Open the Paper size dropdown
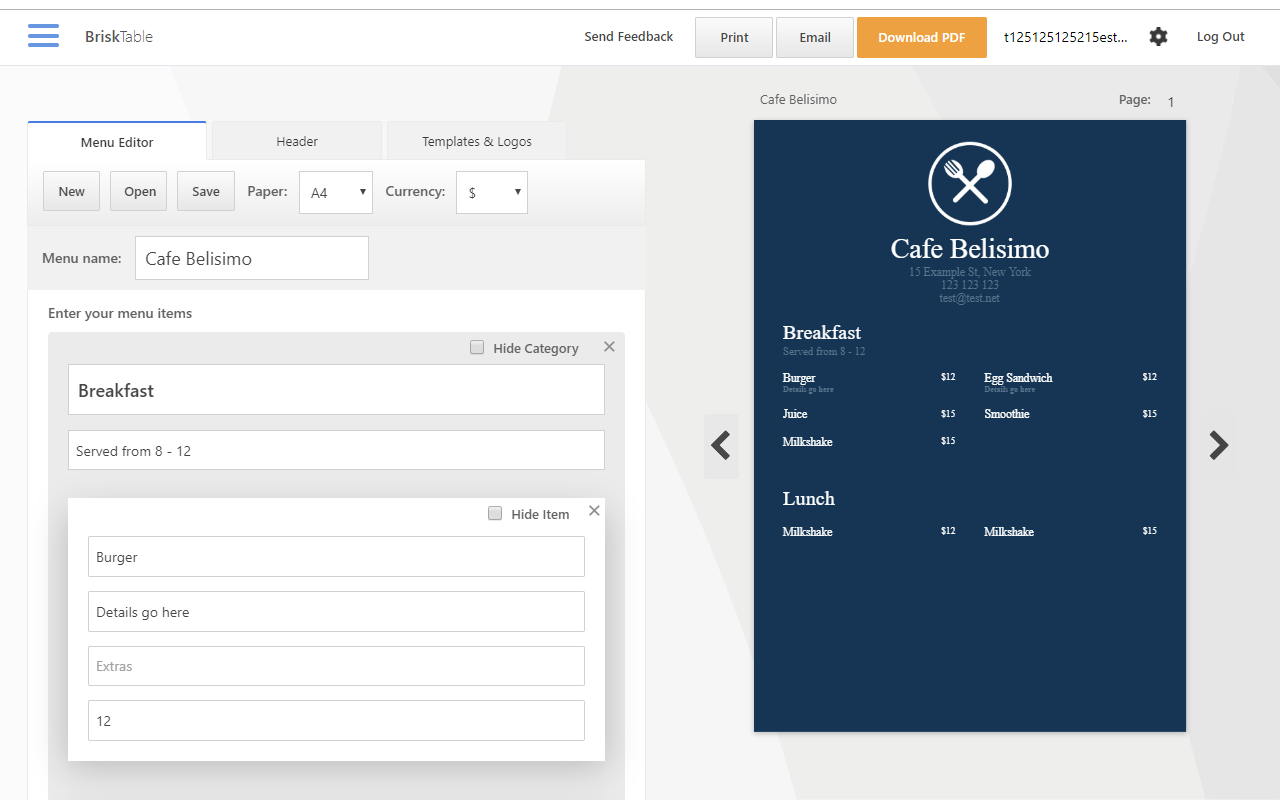Screen dimensions: 1280x800 (336, 192)
